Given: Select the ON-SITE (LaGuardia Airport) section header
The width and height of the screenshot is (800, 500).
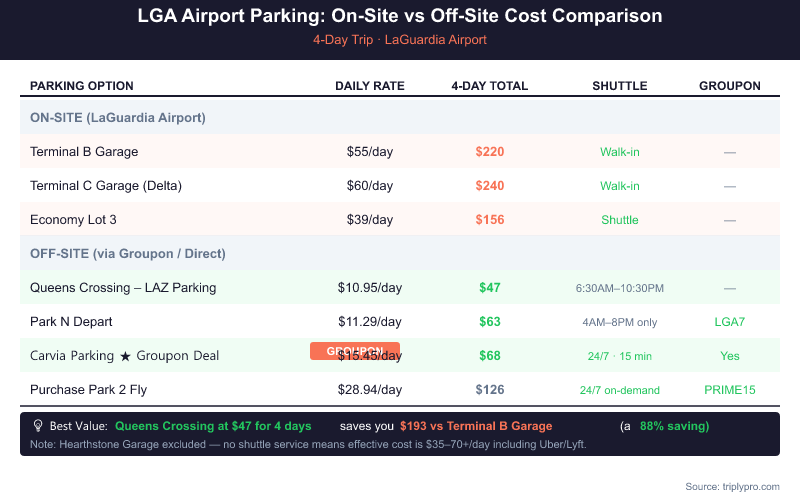Looking at the screenshot, I should tap(118, 118).
